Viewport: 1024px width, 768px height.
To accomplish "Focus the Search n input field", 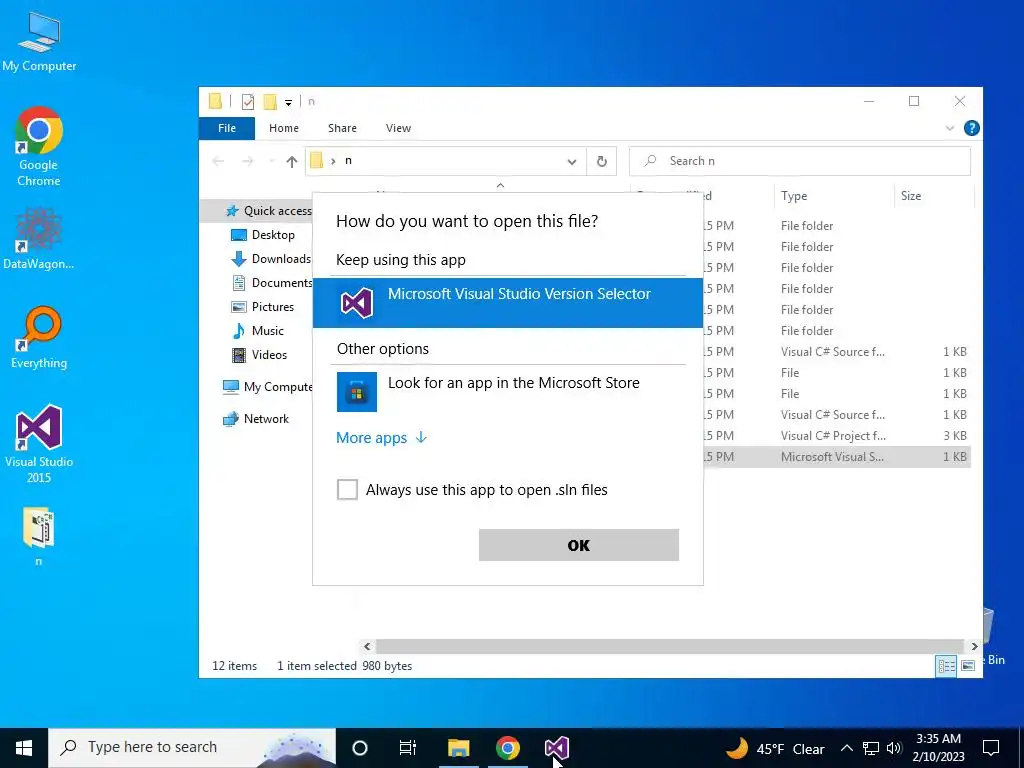I will pos(800,161).
